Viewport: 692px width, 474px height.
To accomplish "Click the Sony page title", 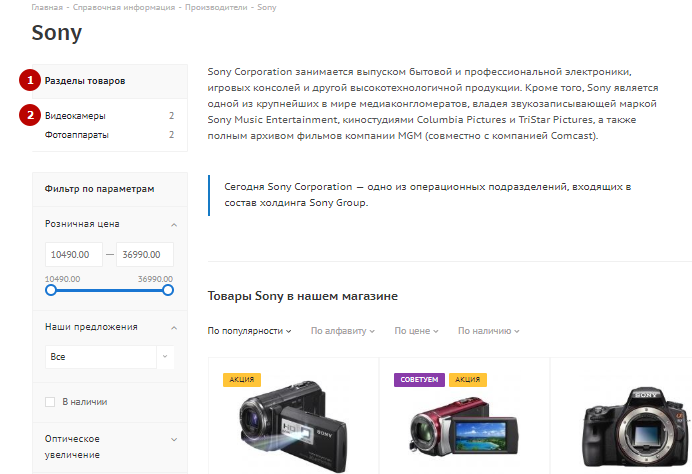I will click(56, 33).
